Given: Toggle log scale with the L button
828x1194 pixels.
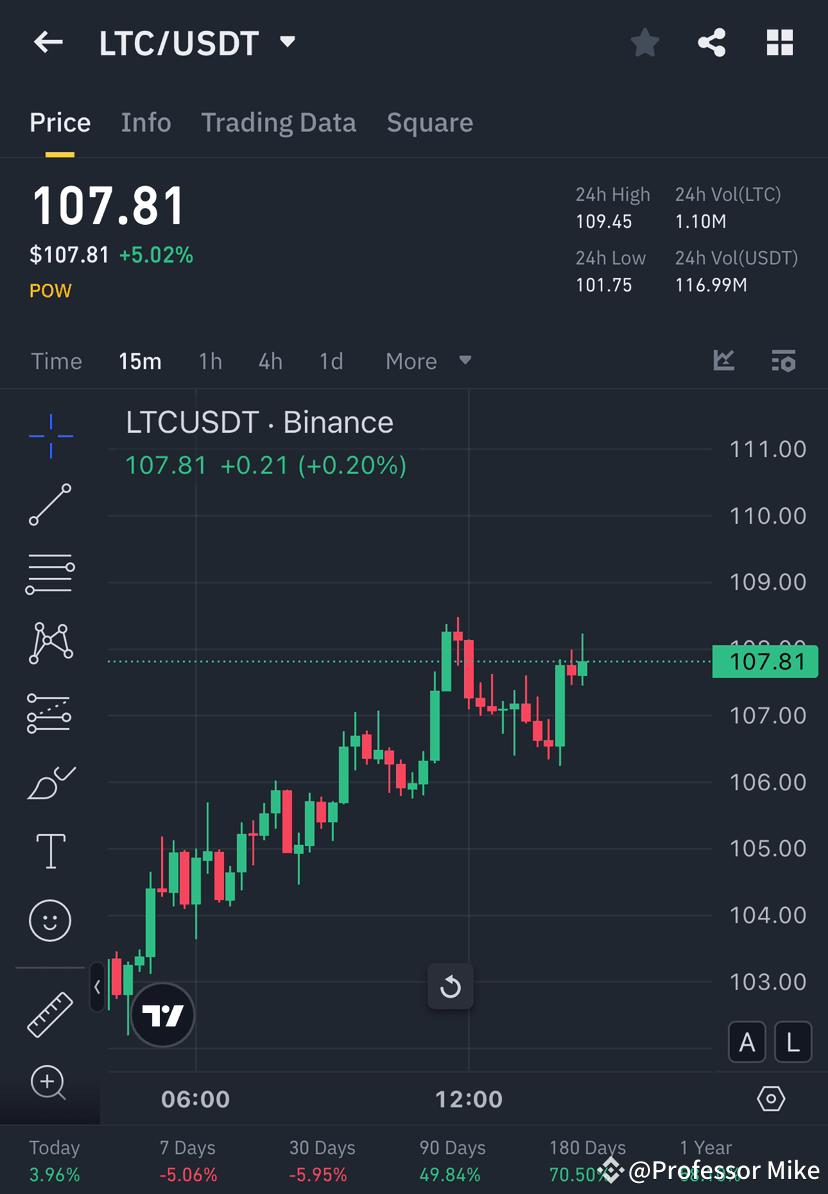Looking at the screenshot, I should coord(793,1042).
